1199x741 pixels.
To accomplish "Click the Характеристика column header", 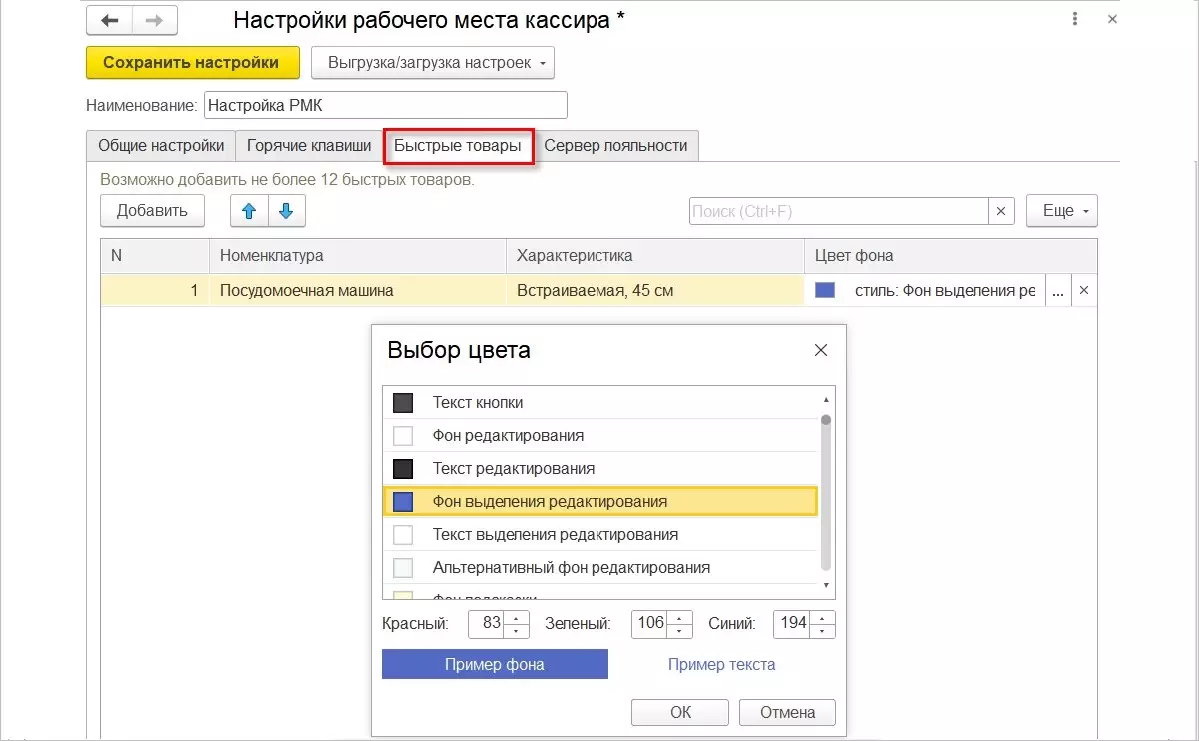I will click(655, 256).
